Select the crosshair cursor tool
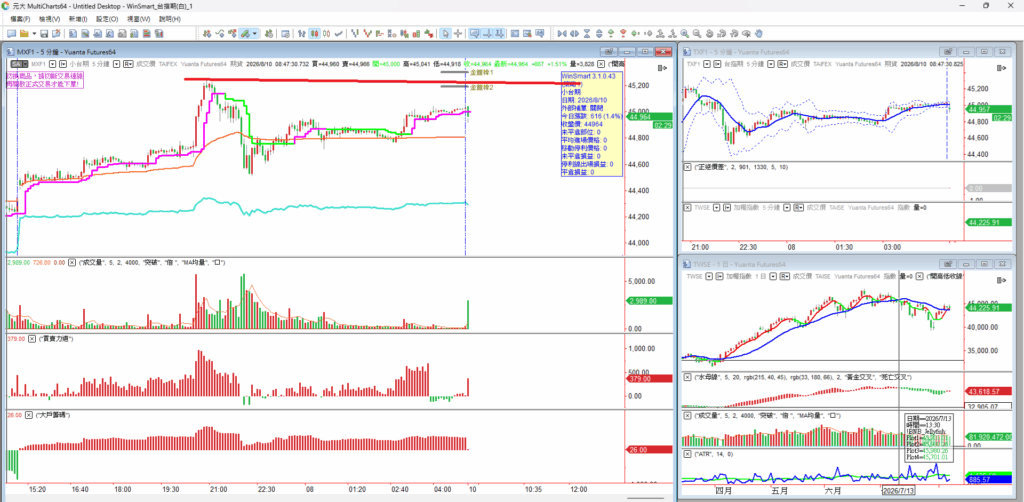Image resolution: width=1024 pixels, height=502 pixels. [458, 33]
